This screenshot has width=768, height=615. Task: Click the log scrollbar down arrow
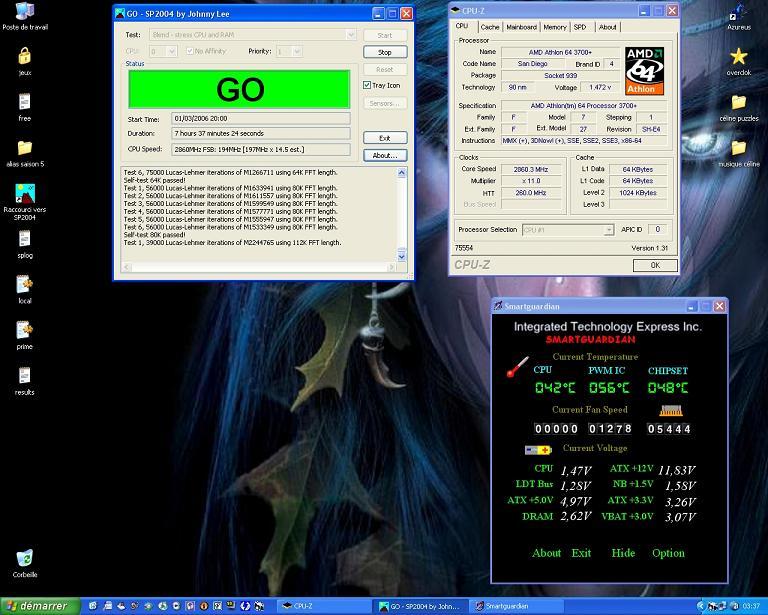(402, 256)
